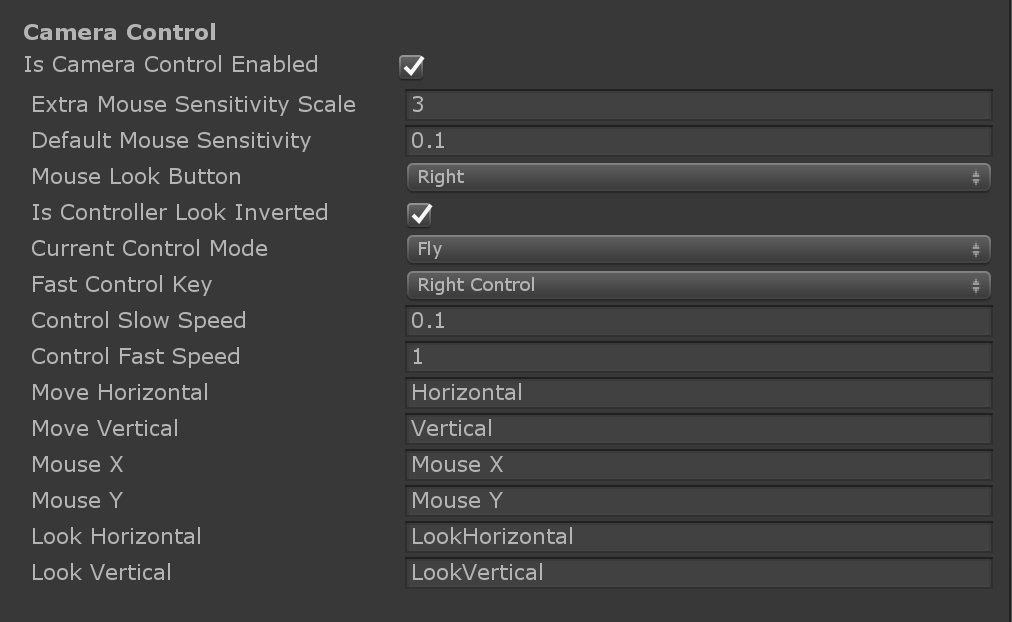Click the Move Vertical field
Image resolution: width=1012 pixels, height=622 pixels.
697,429
